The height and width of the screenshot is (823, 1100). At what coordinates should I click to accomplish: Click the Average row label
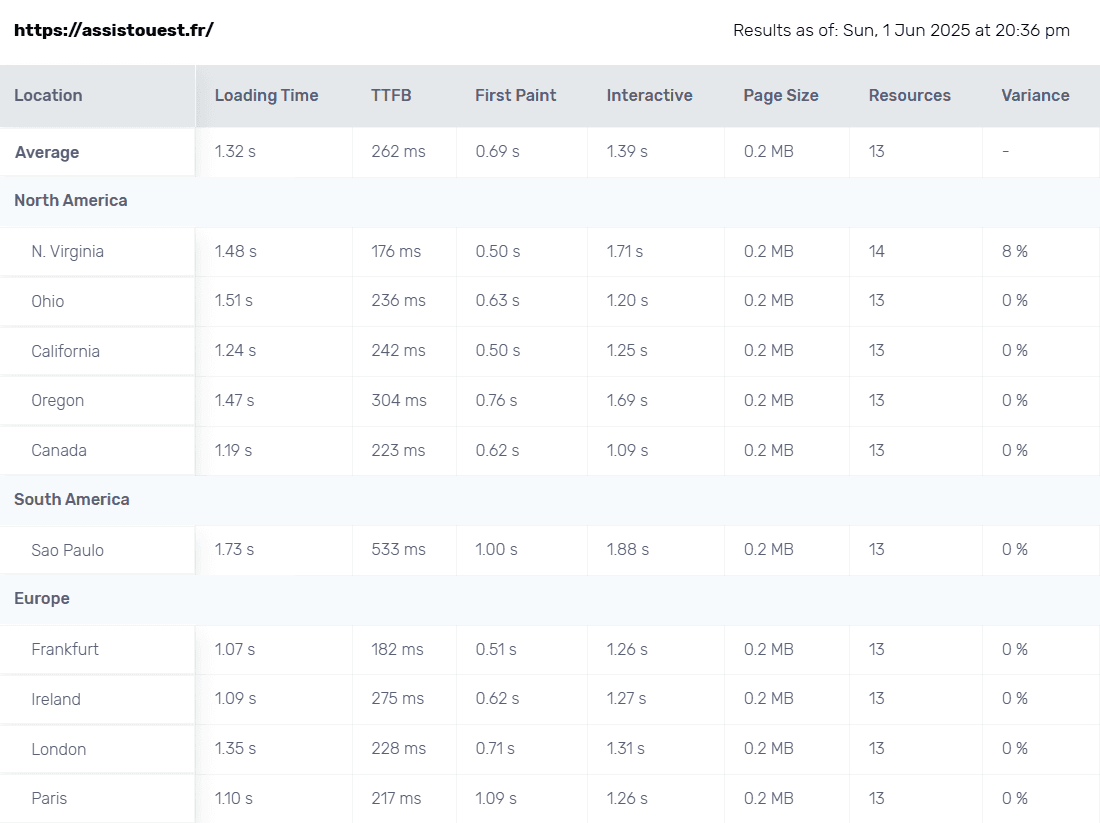click(47, 153)
